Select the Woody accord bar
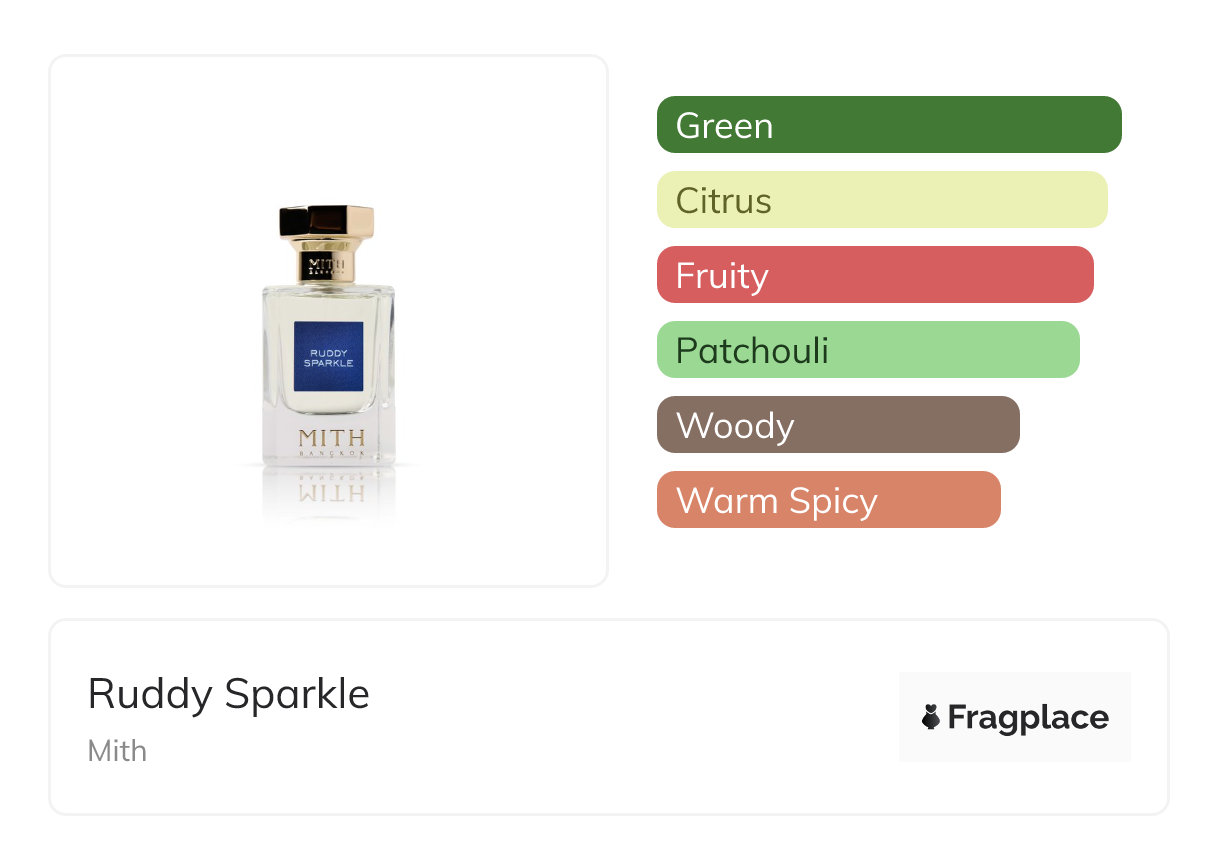This screenshot has width=1218, height=864. click(837, 425)
